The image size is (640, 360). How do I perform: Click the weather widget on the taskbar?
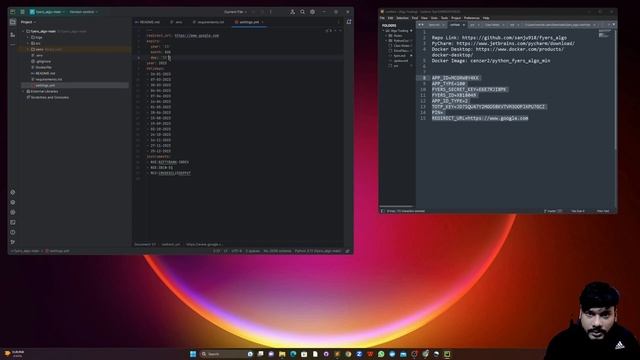coord(14,353)
